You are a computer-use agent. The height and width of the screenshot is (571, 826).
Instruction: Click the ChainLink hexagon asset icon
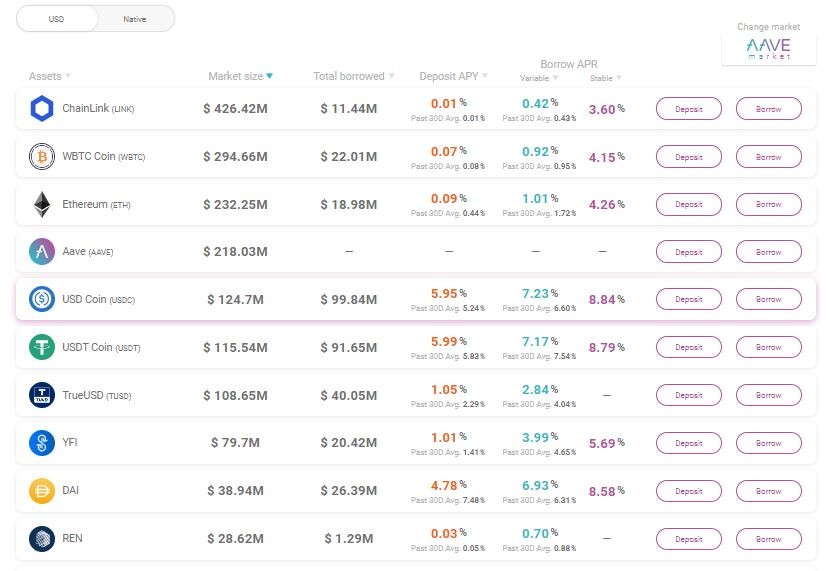click(42, 109)
